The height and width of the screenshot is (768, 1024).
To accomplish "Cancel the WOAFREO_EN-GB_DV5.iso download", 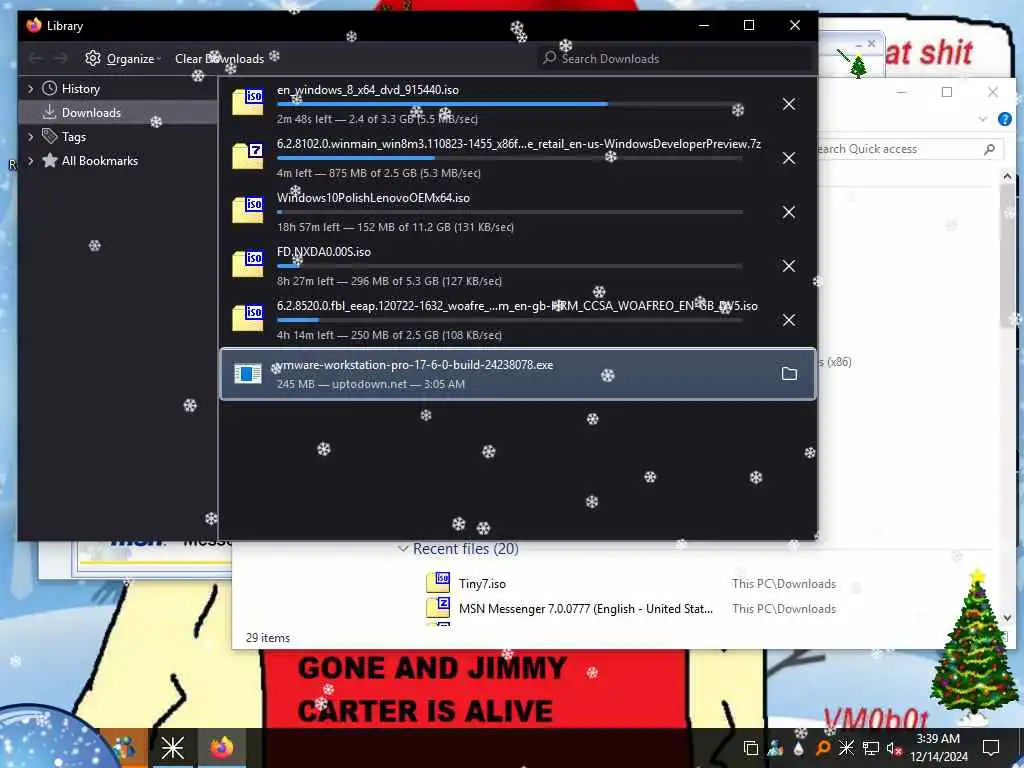I will pyautogui.click(x=789, y=320).
